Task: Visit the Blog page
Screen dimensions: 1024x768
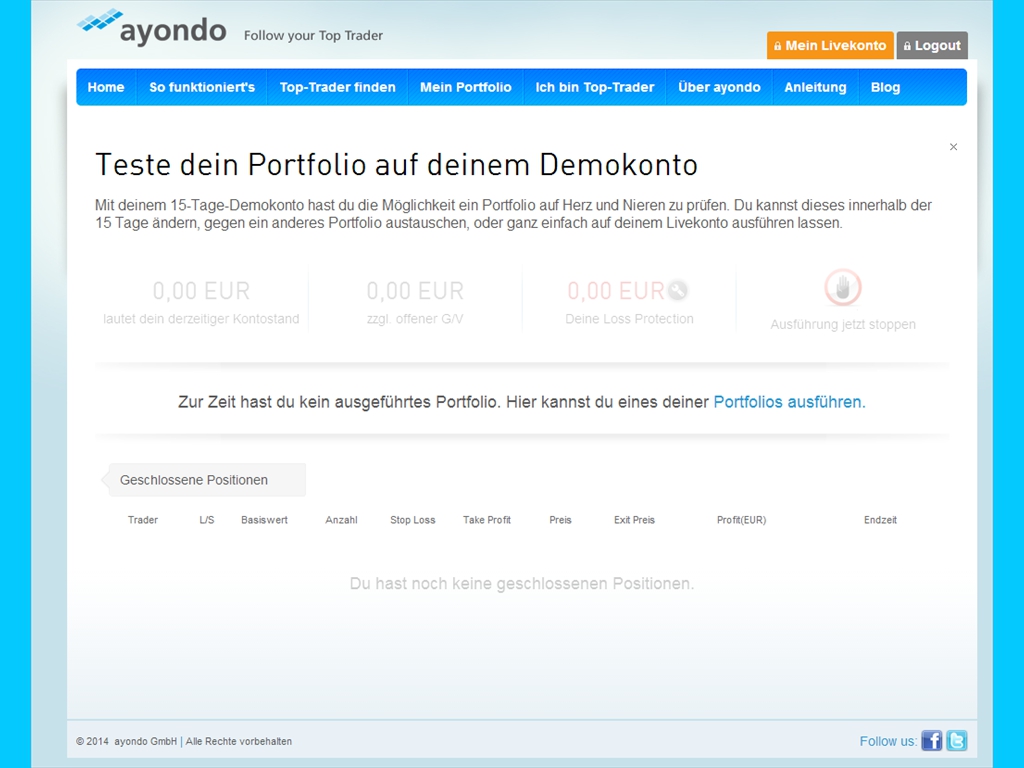Action: [x=885, y=87]
